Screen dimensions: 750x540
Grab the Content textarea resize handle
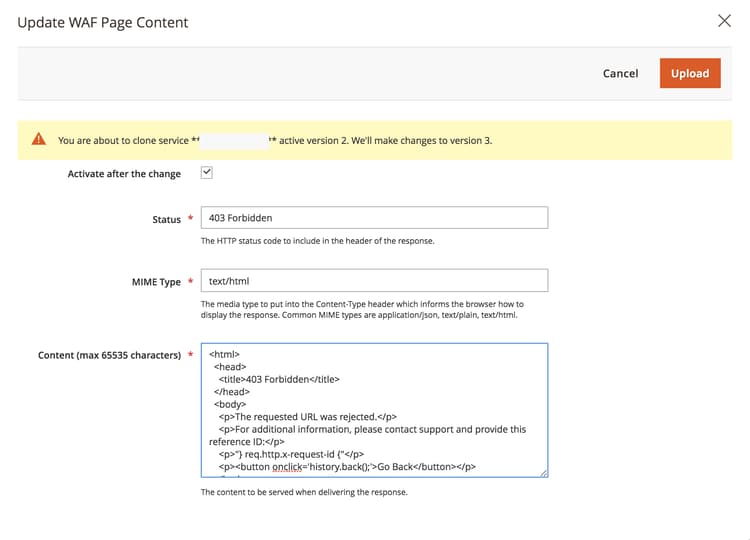543,472
